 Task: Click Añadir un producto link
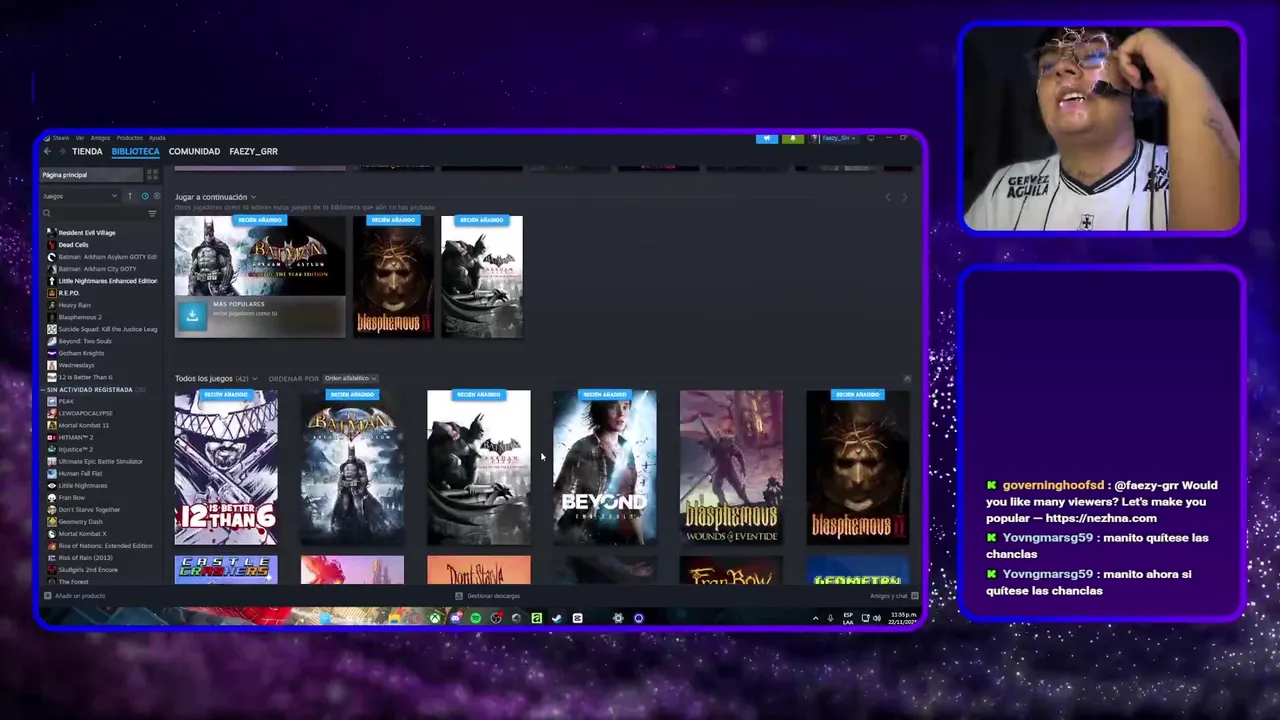pos(76,596)
